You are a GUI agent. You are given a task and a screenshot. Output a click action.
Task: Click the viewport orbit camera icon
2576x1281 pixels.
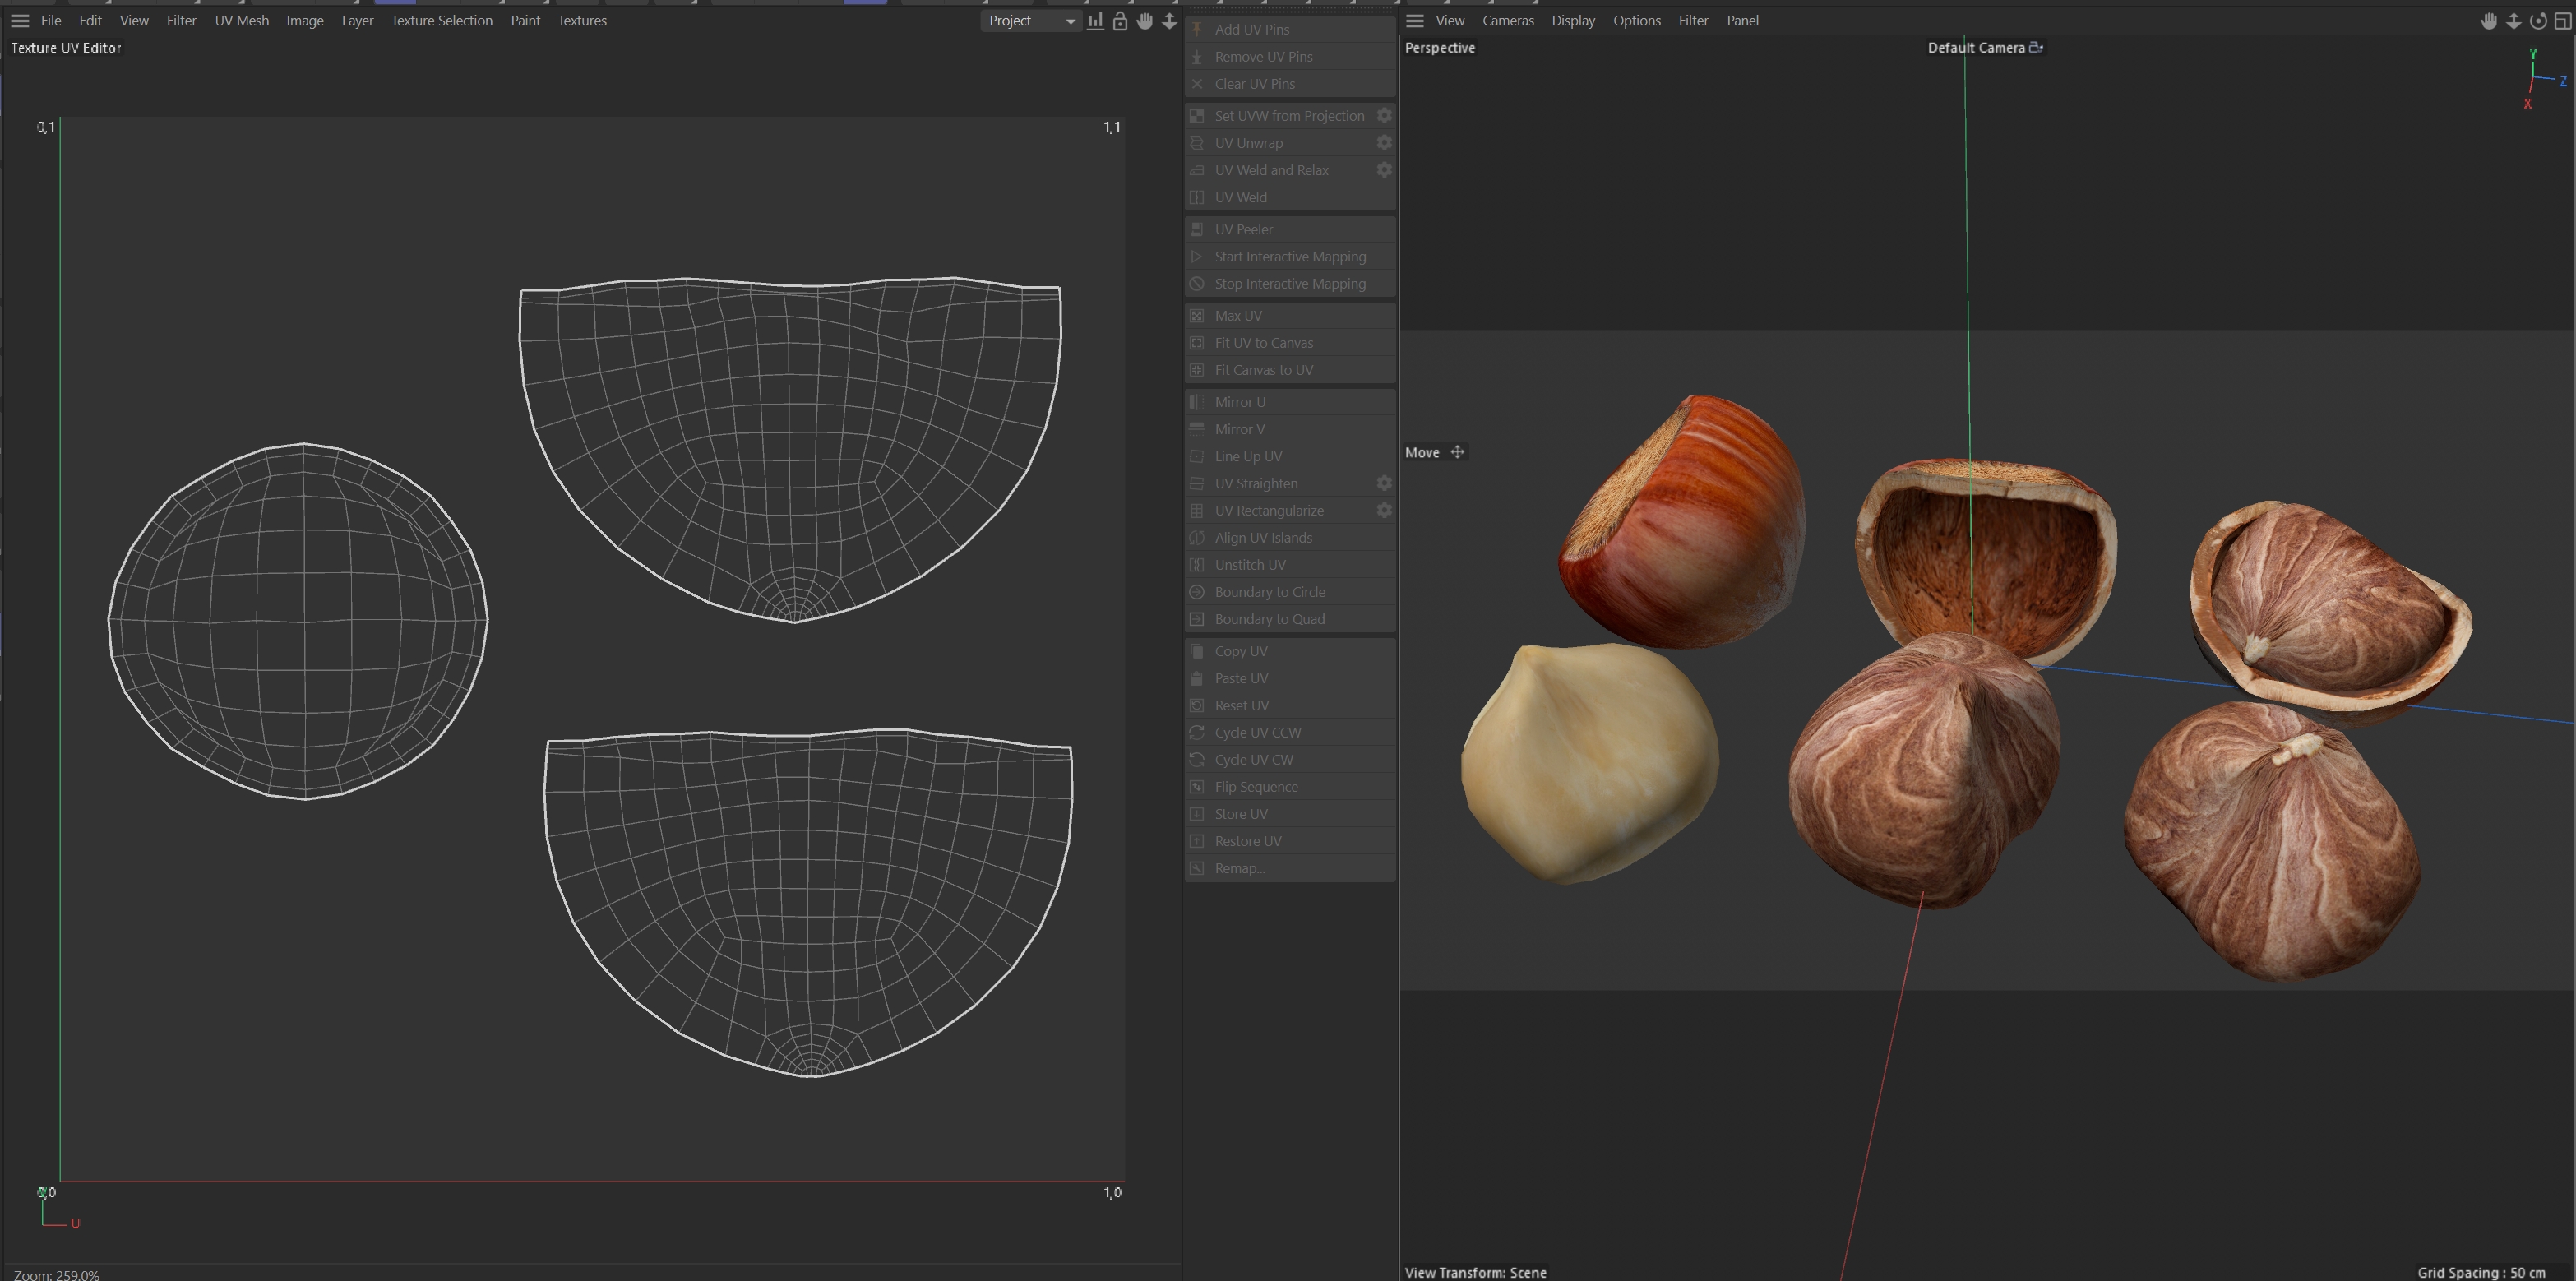tap(2538, 21)
